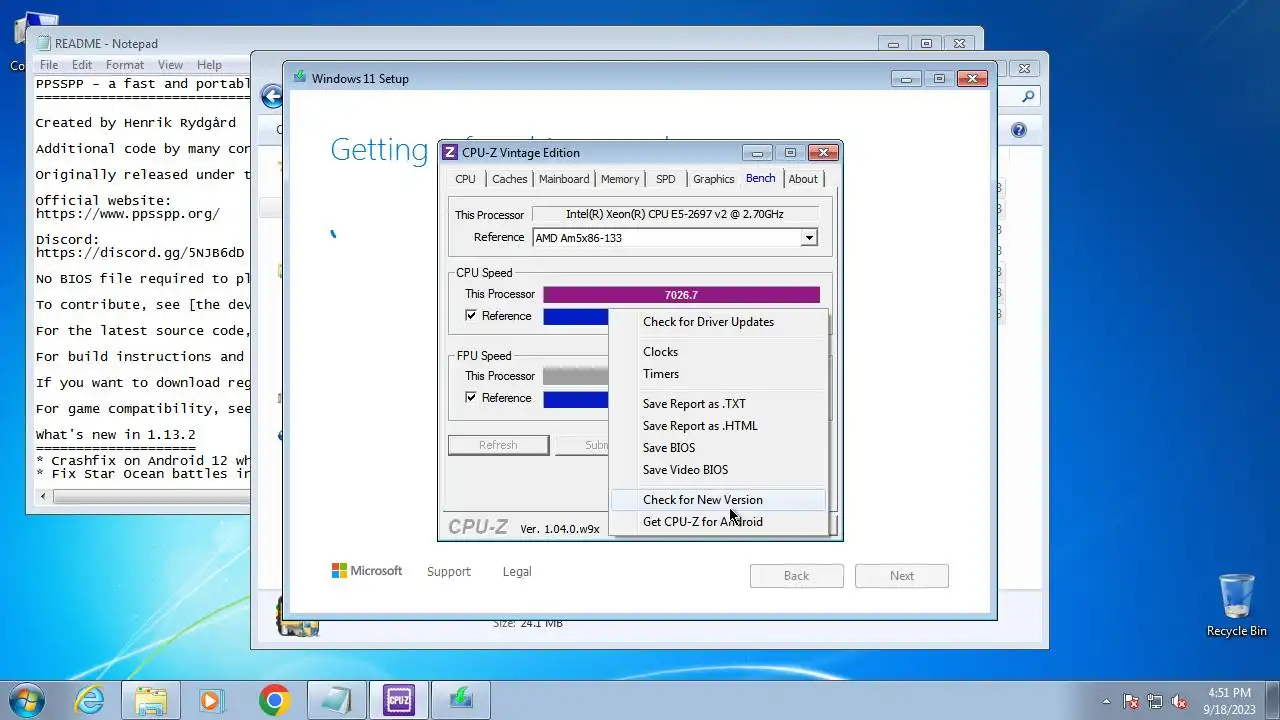Viewport: 1280px width, 720px height.
Task: Click the blue help icon in background window
Action: 1018,130
